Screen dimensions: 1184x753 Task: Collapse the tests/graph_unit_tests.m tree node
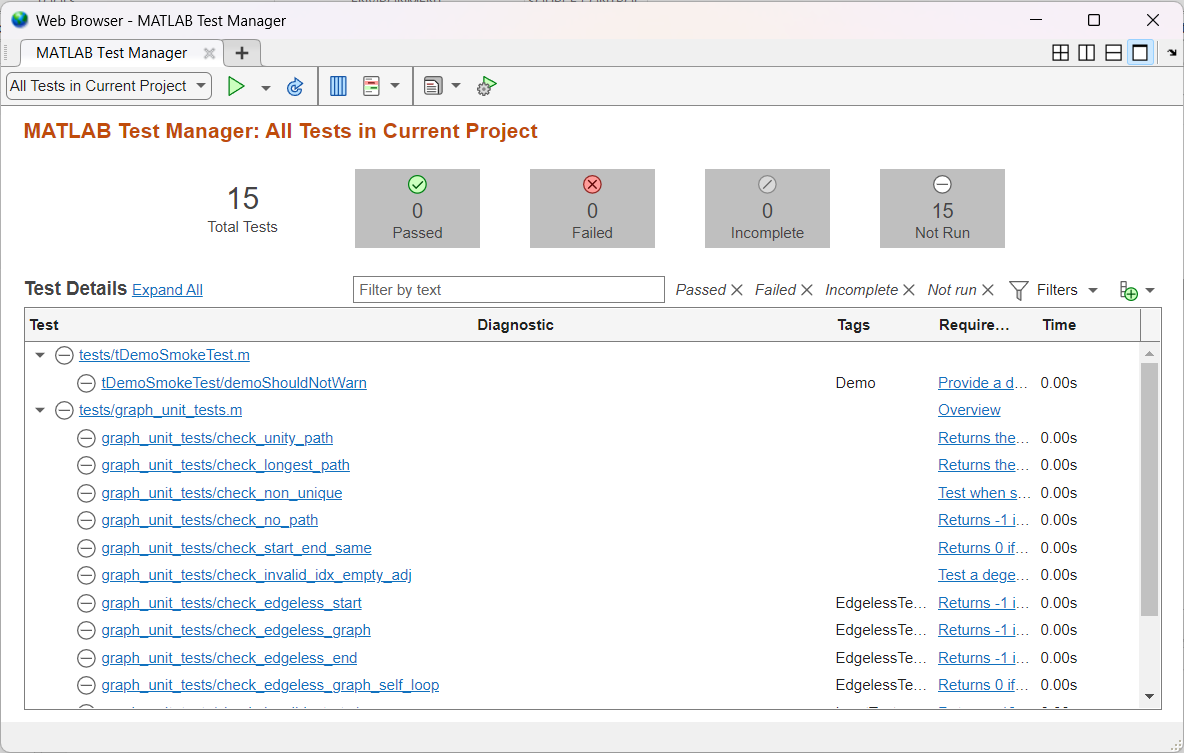point(40,410)
